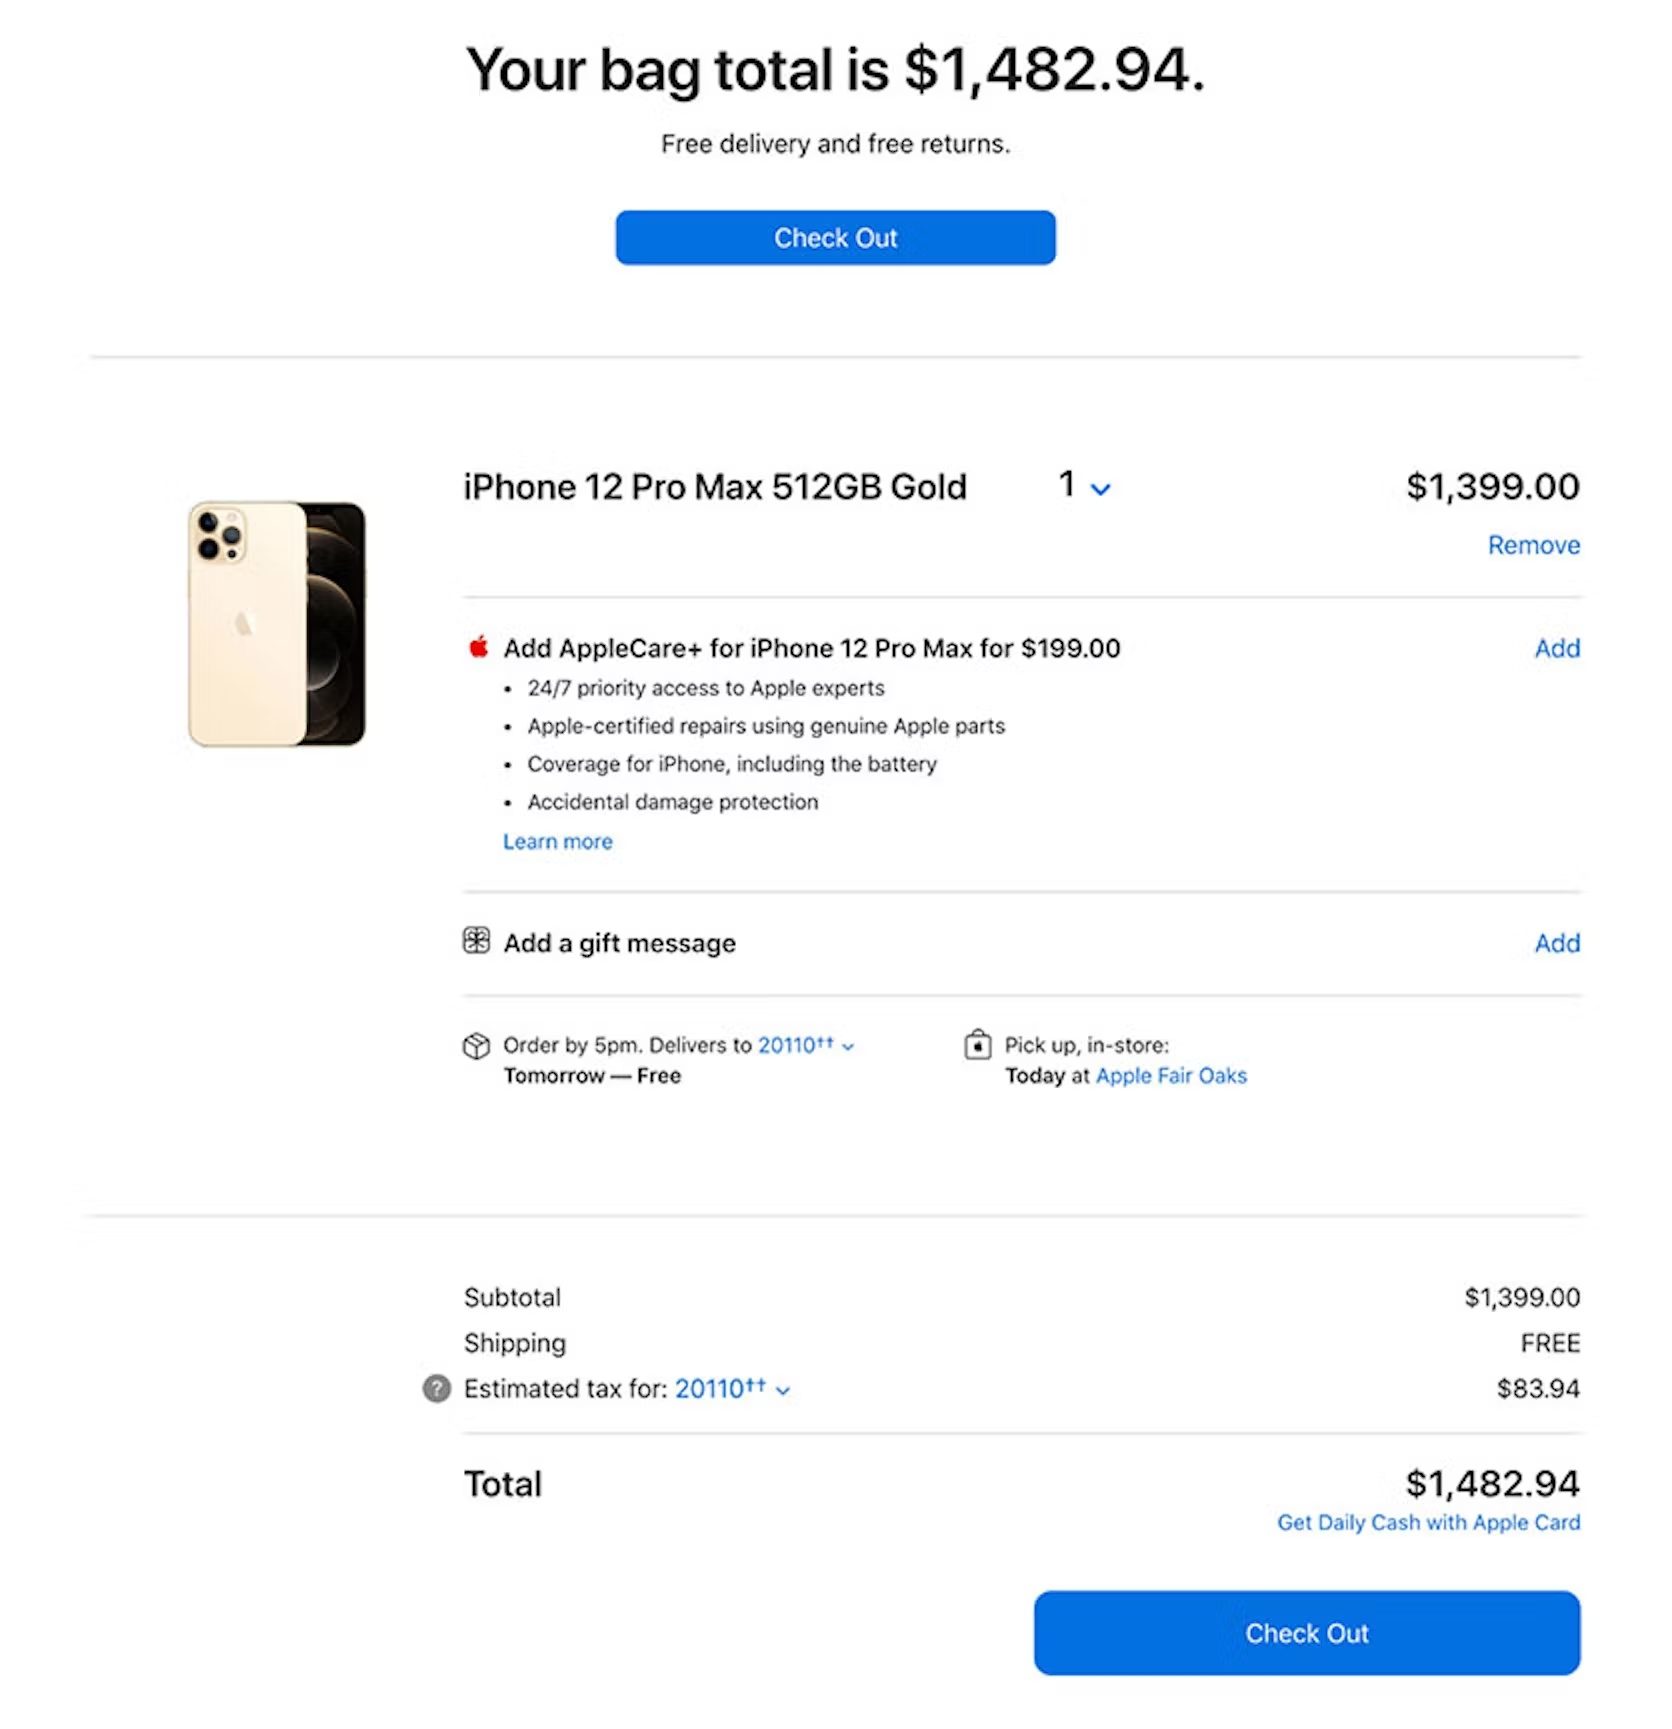
Task: Remove the iPhone 12 Pro Max from bag
Action: [1533, 545]
